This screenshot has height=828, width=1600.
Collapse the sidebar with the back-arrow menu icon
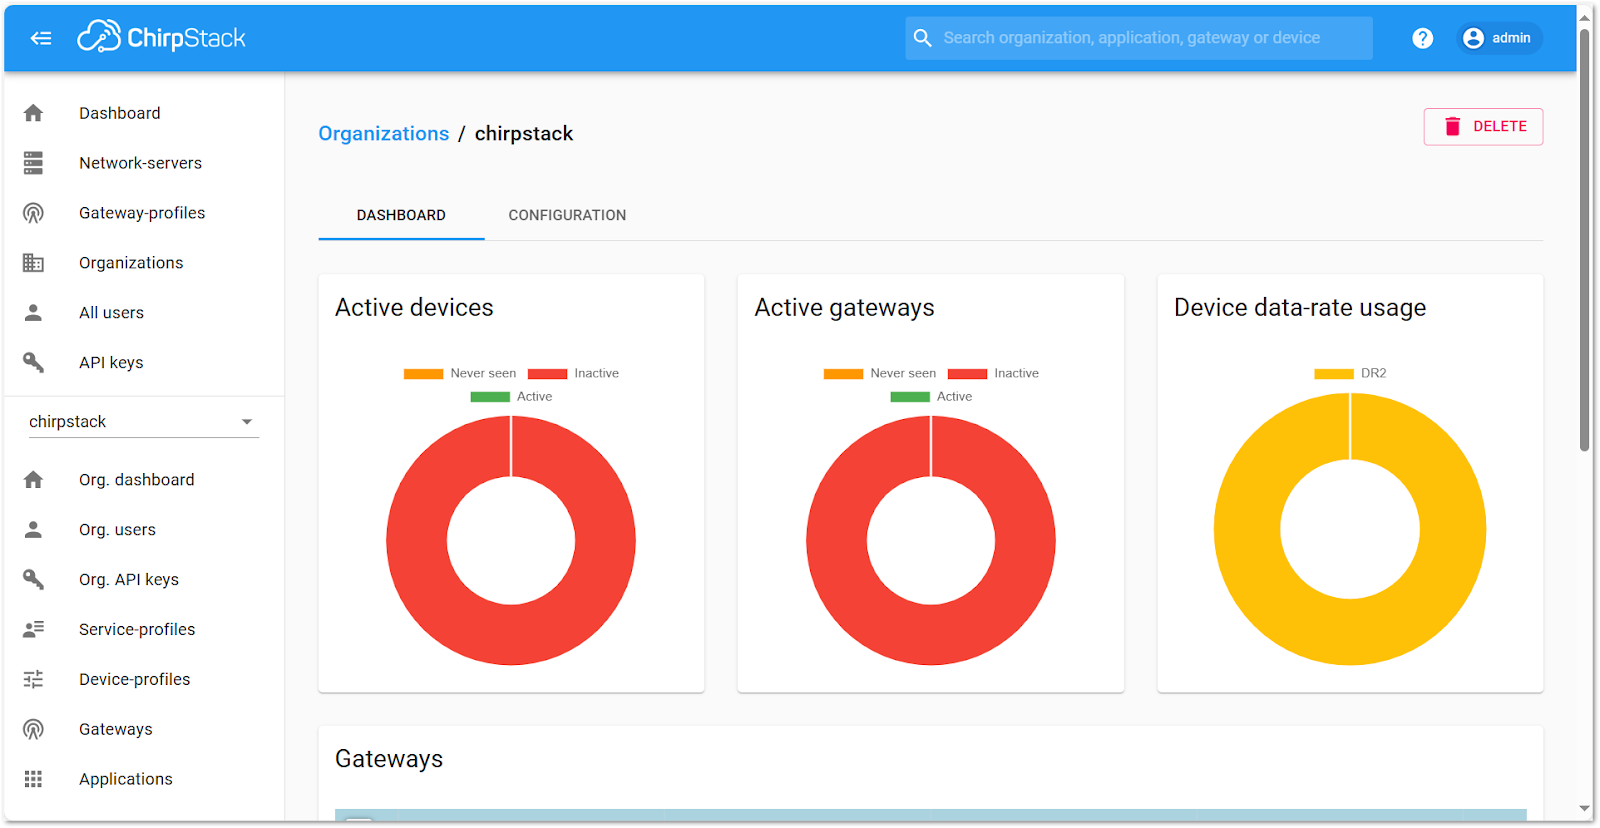coord(41,38)
